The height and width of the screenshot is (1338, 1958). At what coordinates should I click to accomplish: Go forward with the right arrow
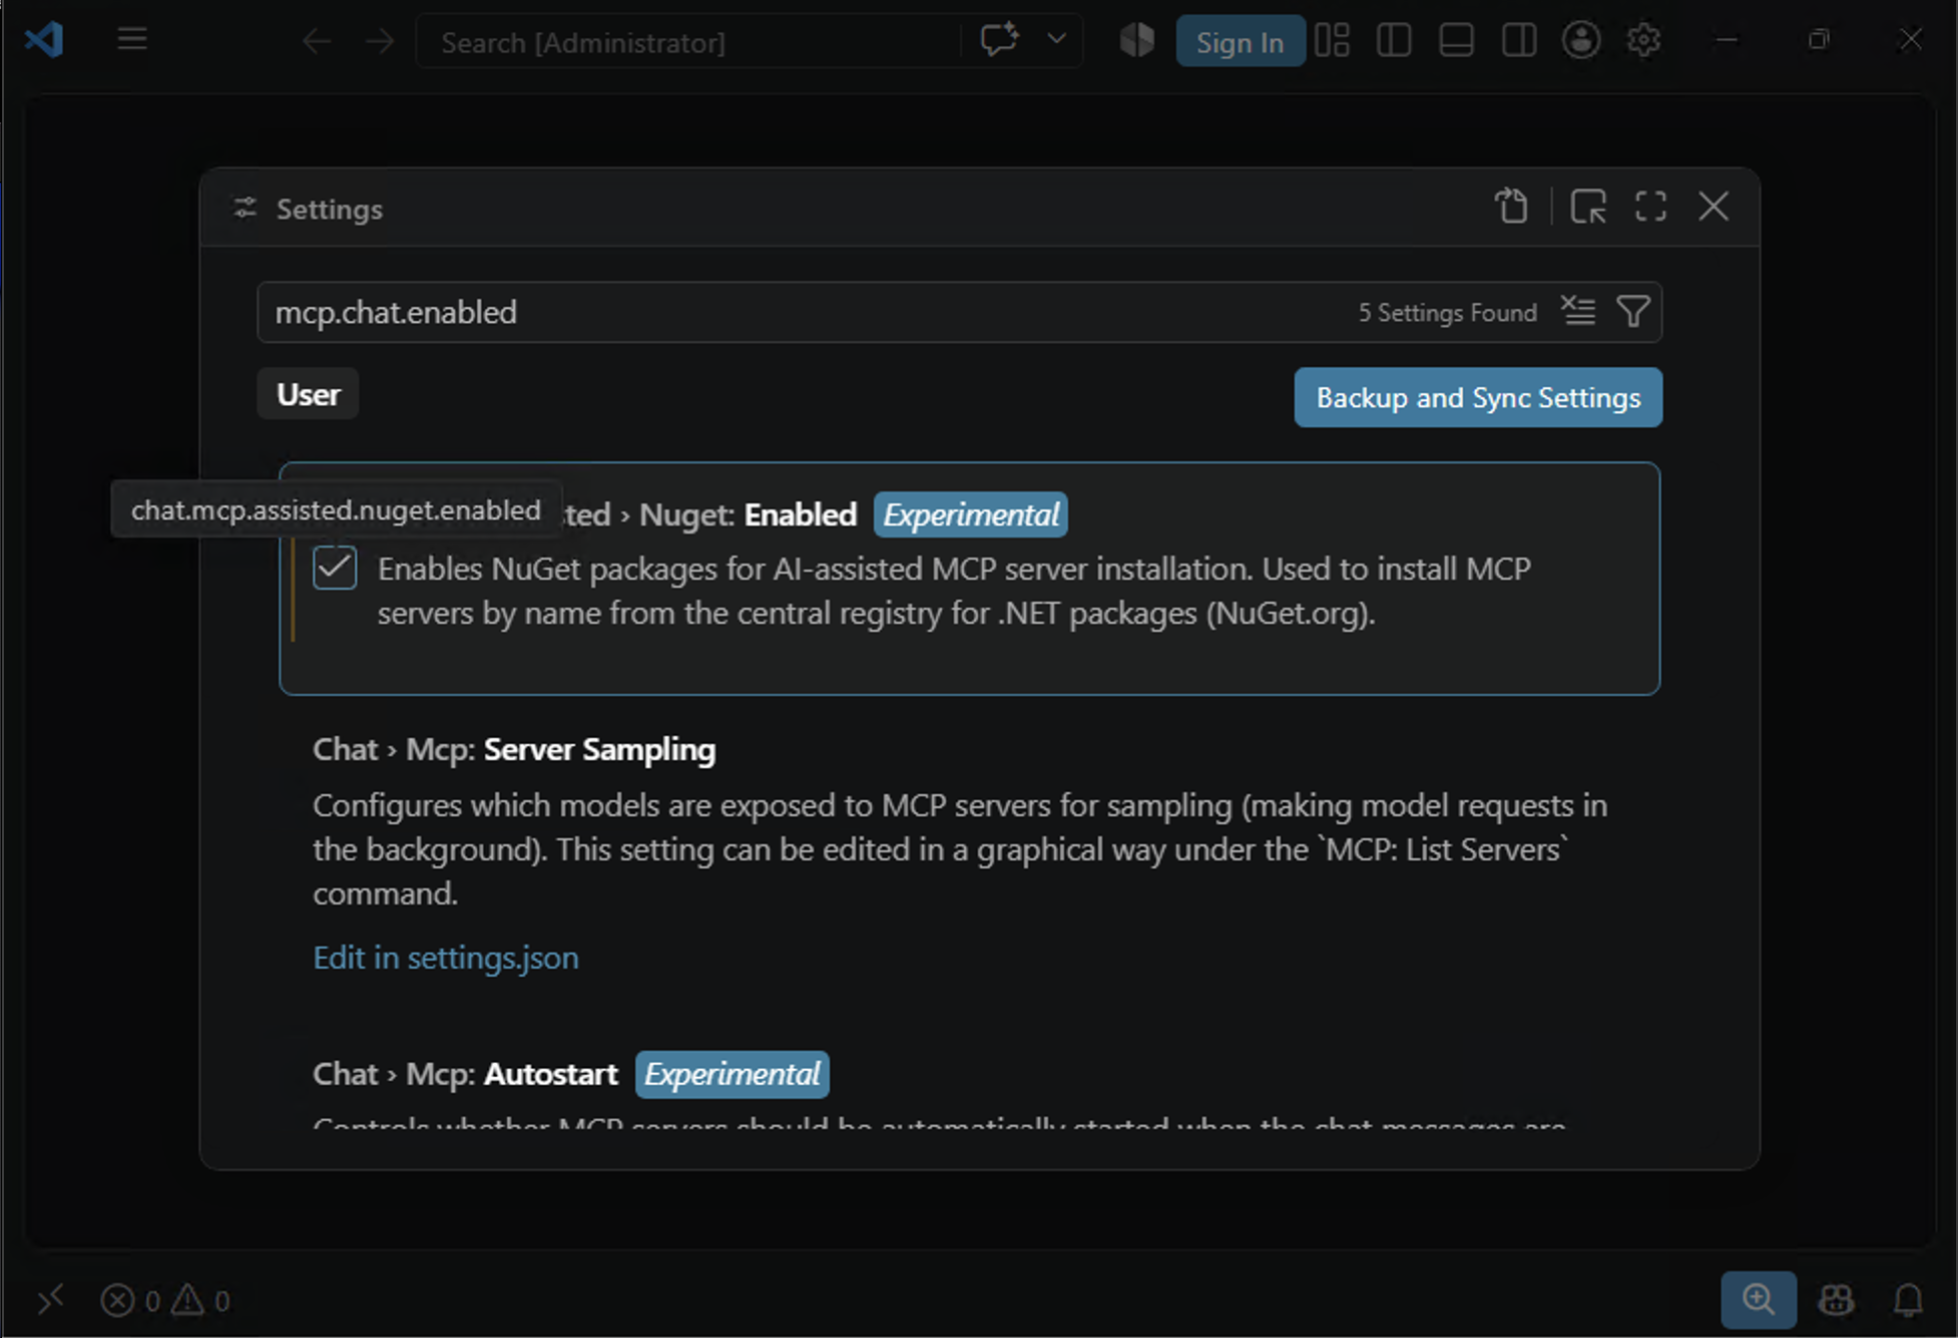click(x=380, y=42)
